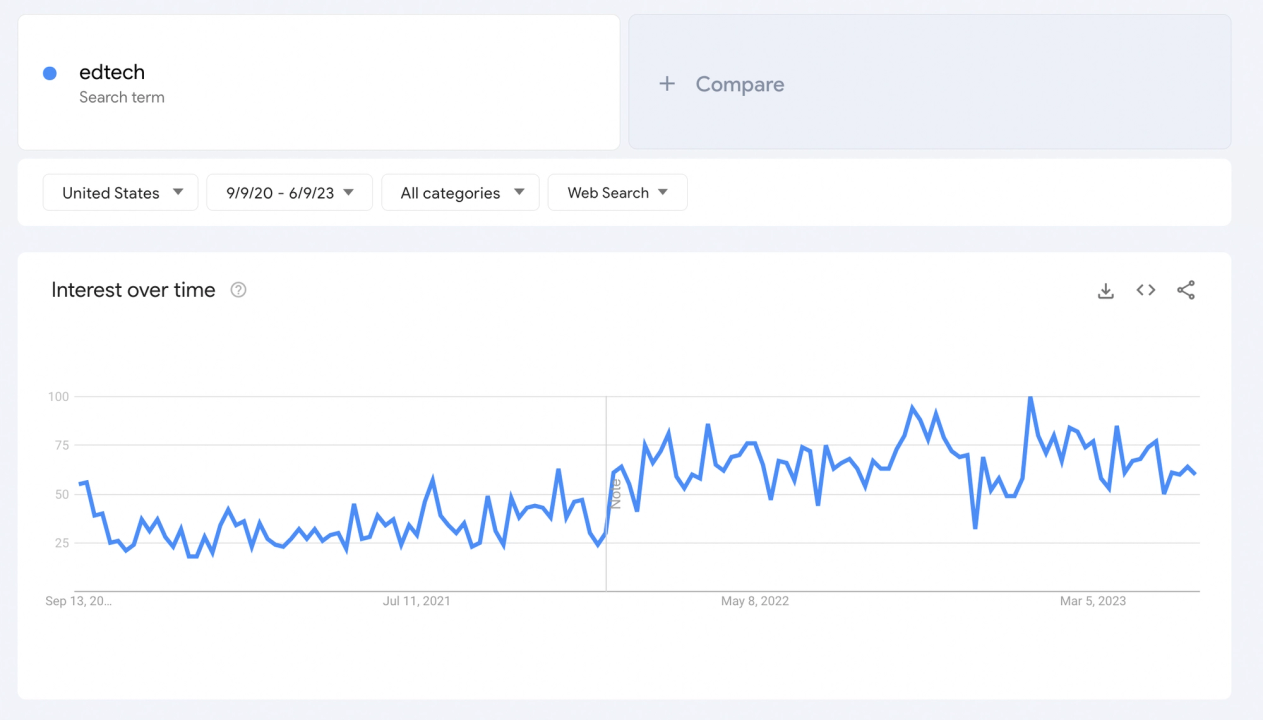Open the All categories dropdown
1263x720 pixels.
click(x=460, y=193)
